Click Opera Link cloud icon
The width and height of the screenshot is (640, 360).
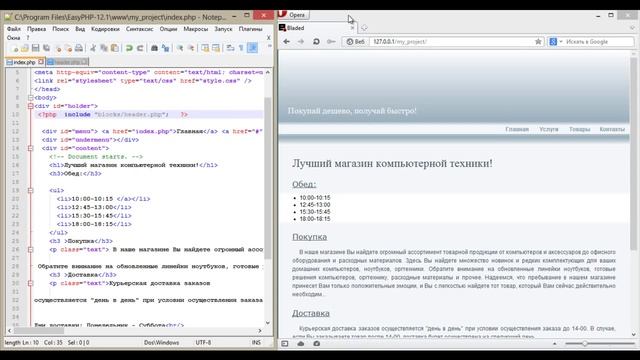(301, 344)
